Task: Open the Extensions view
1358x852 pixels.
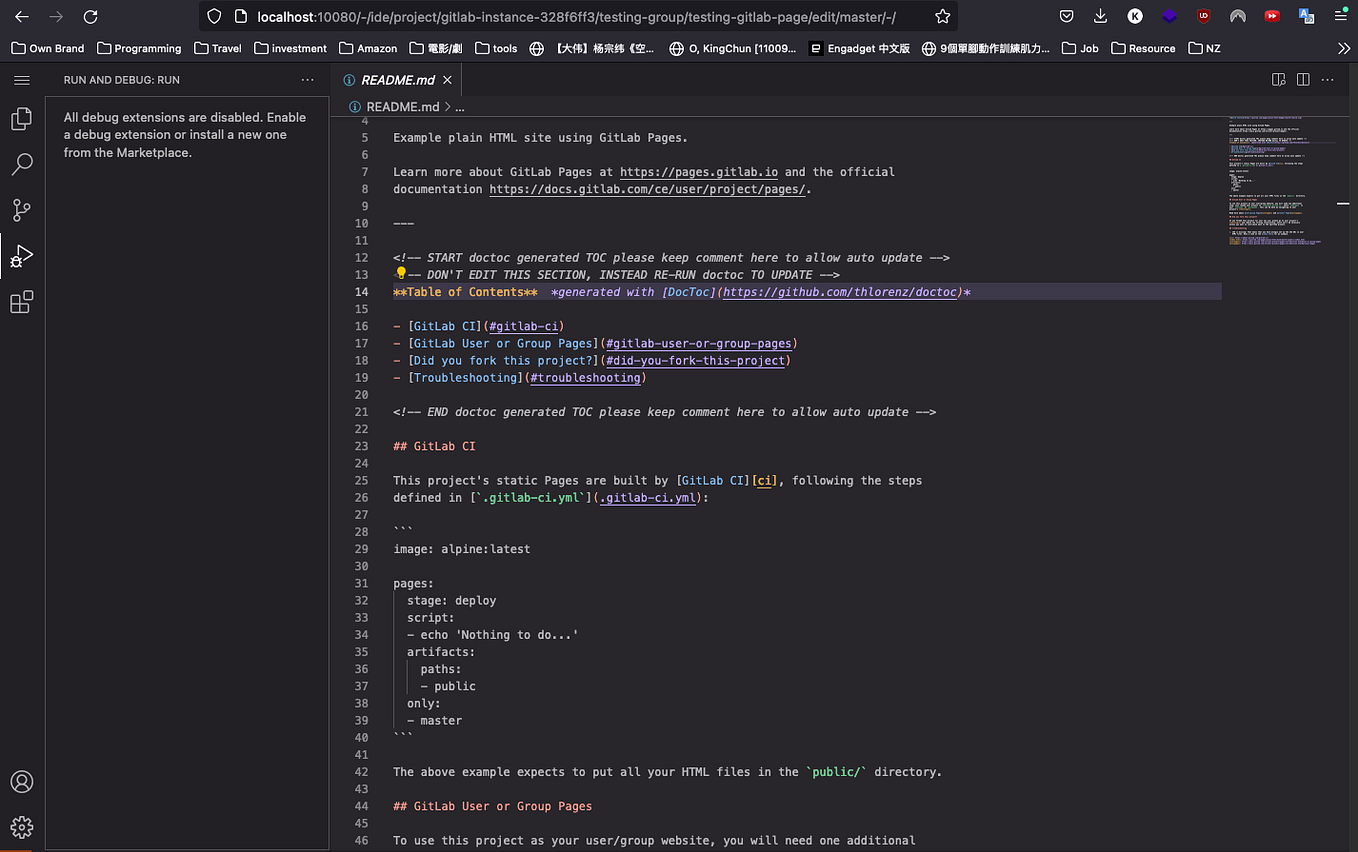Action: 22,303
